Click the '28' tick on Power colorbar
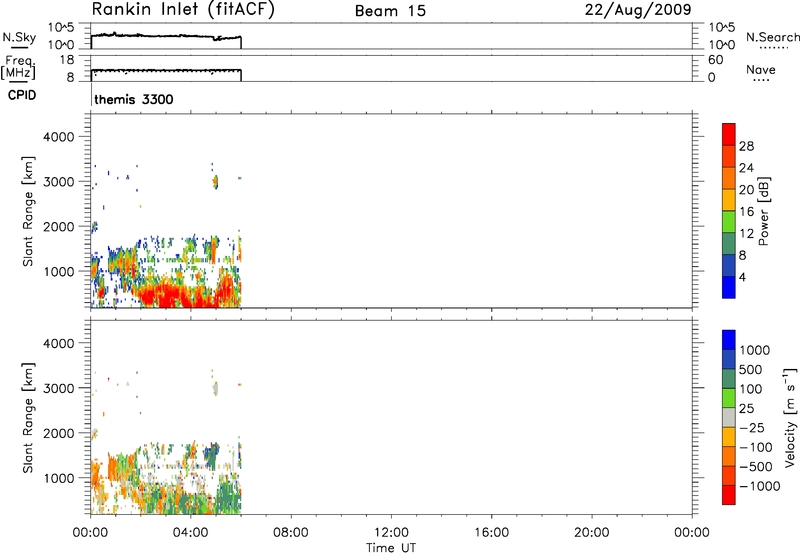 tap(746, 146)
